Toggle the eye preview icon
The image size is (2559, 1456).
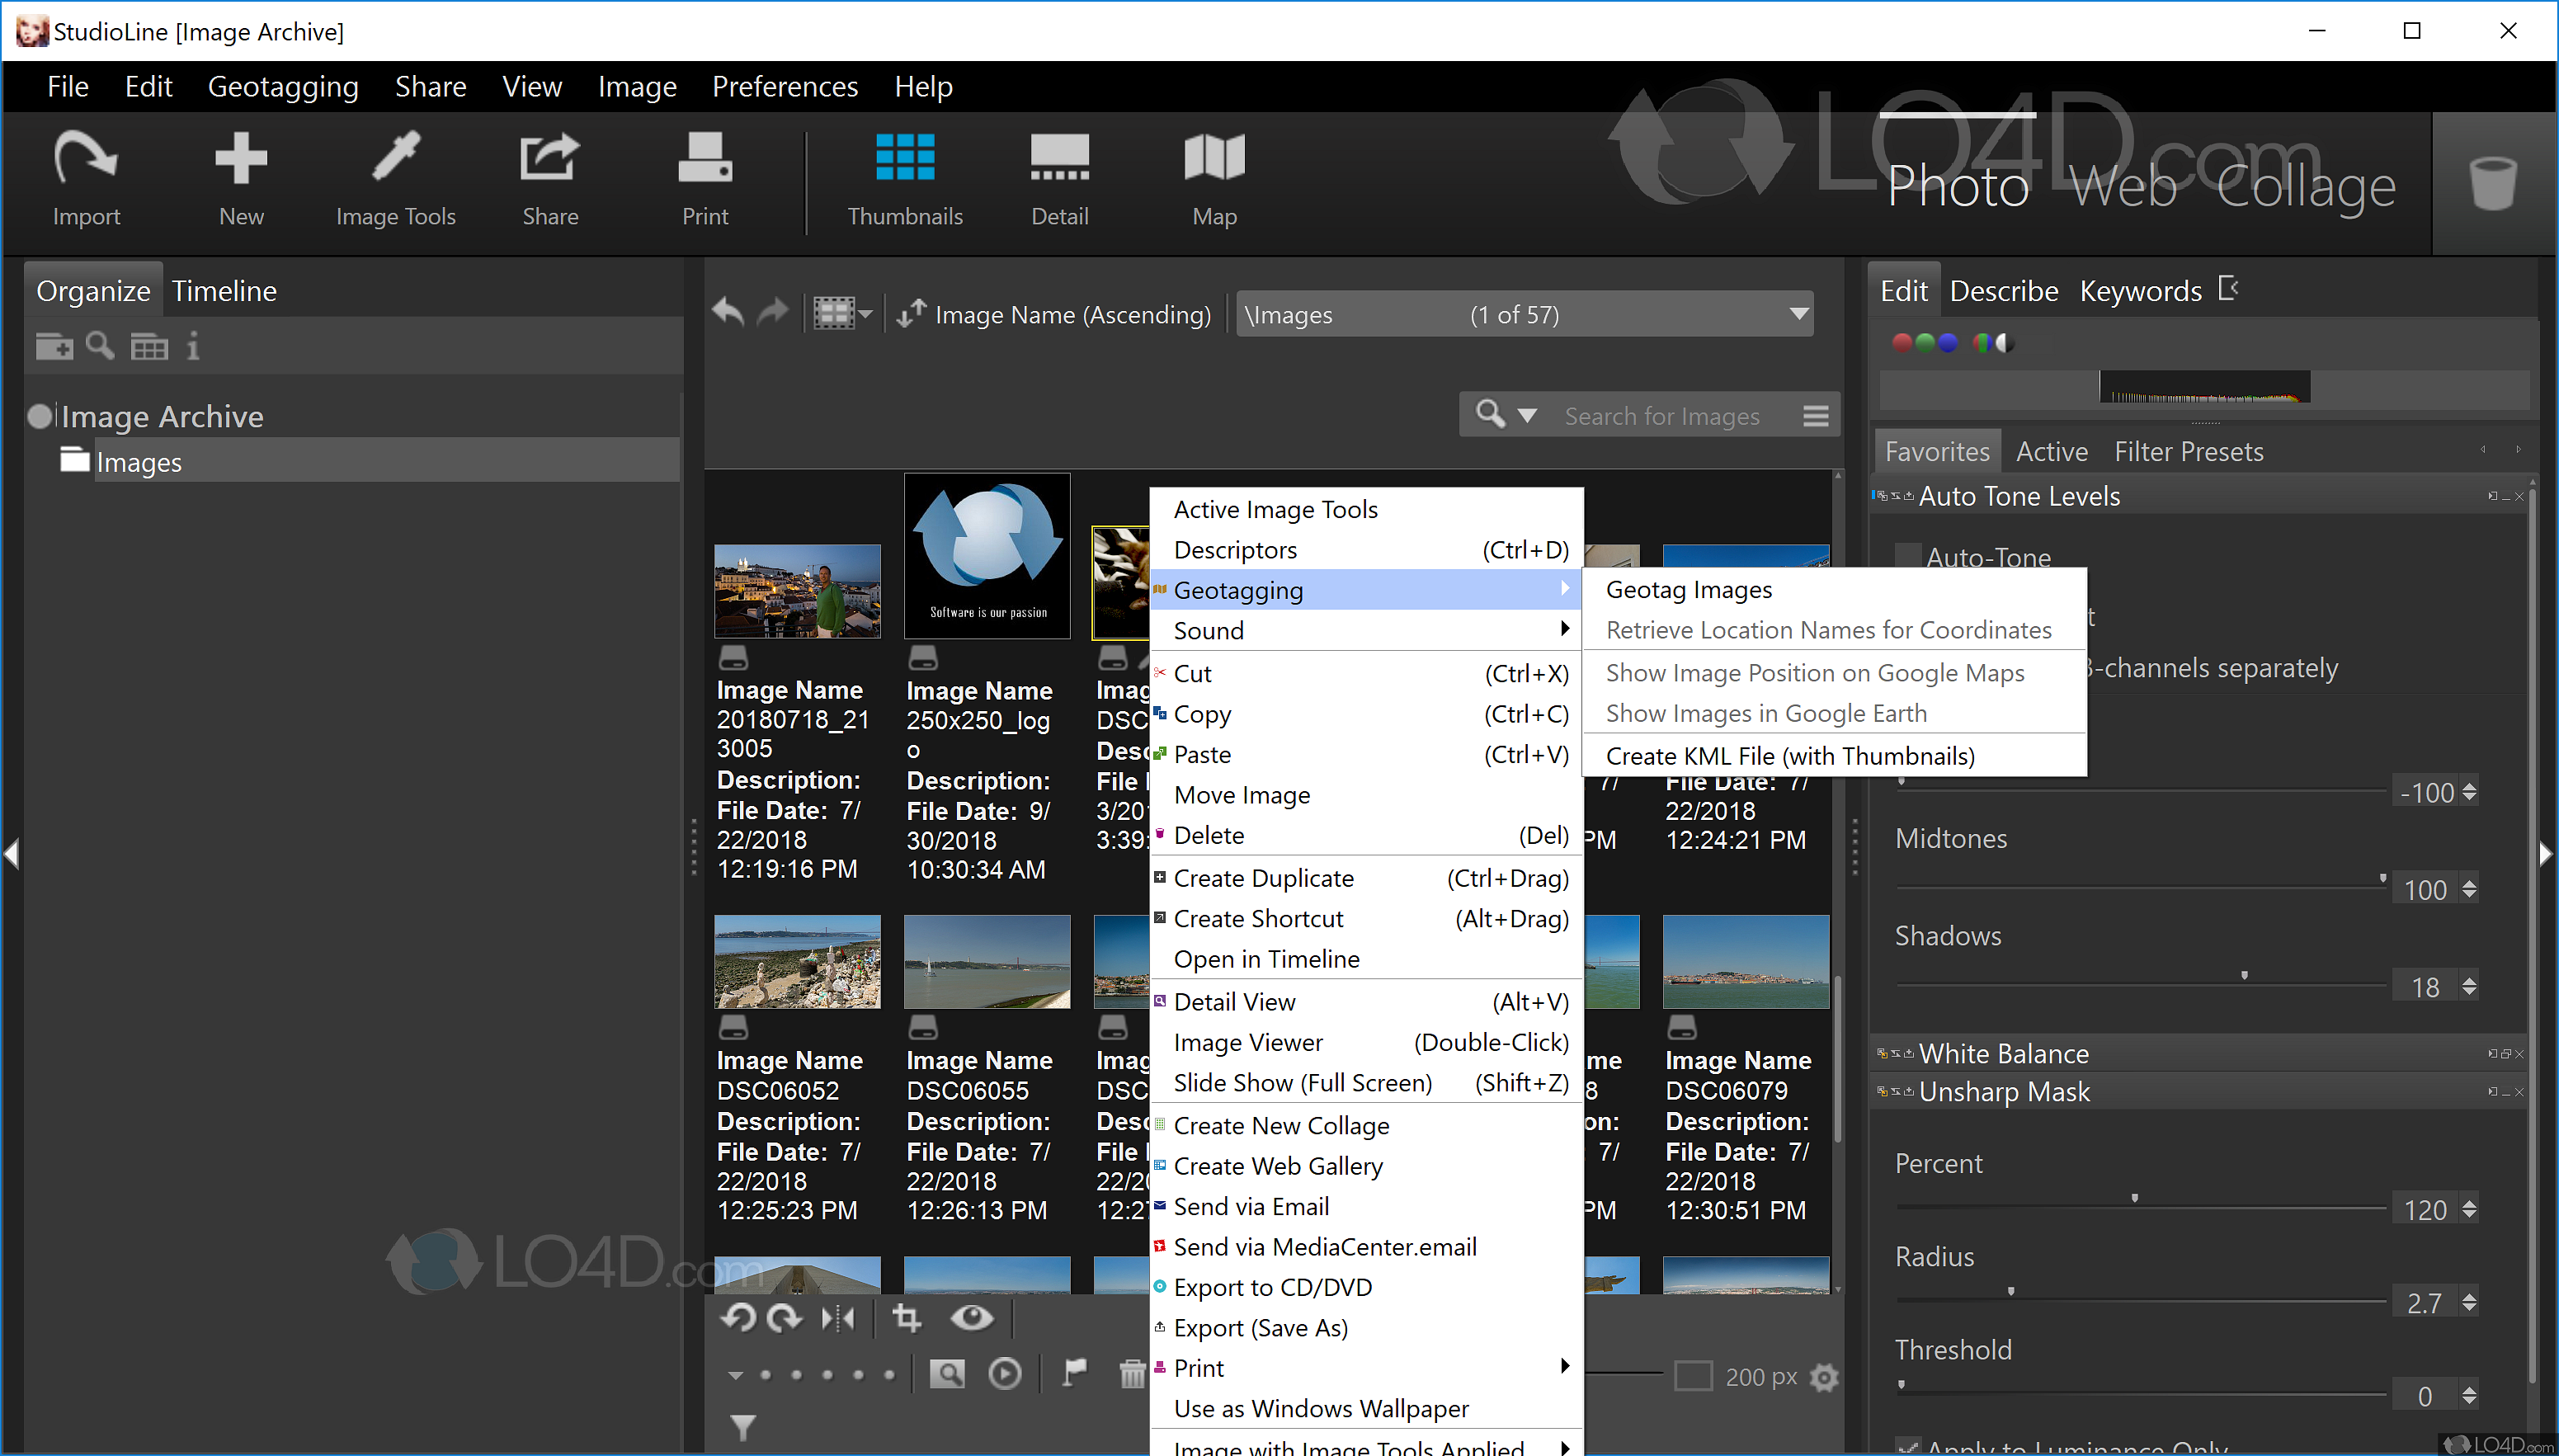tap(971, 1318)
